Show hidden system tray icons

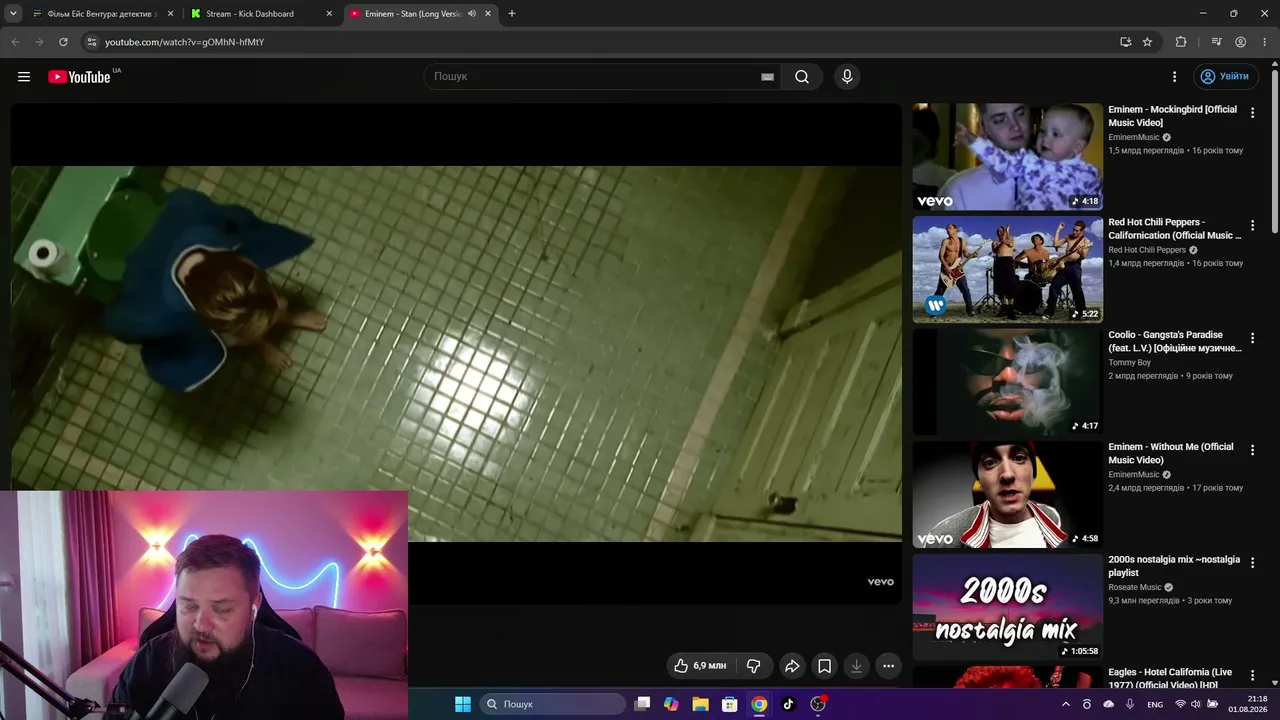tap(1065, 704)
